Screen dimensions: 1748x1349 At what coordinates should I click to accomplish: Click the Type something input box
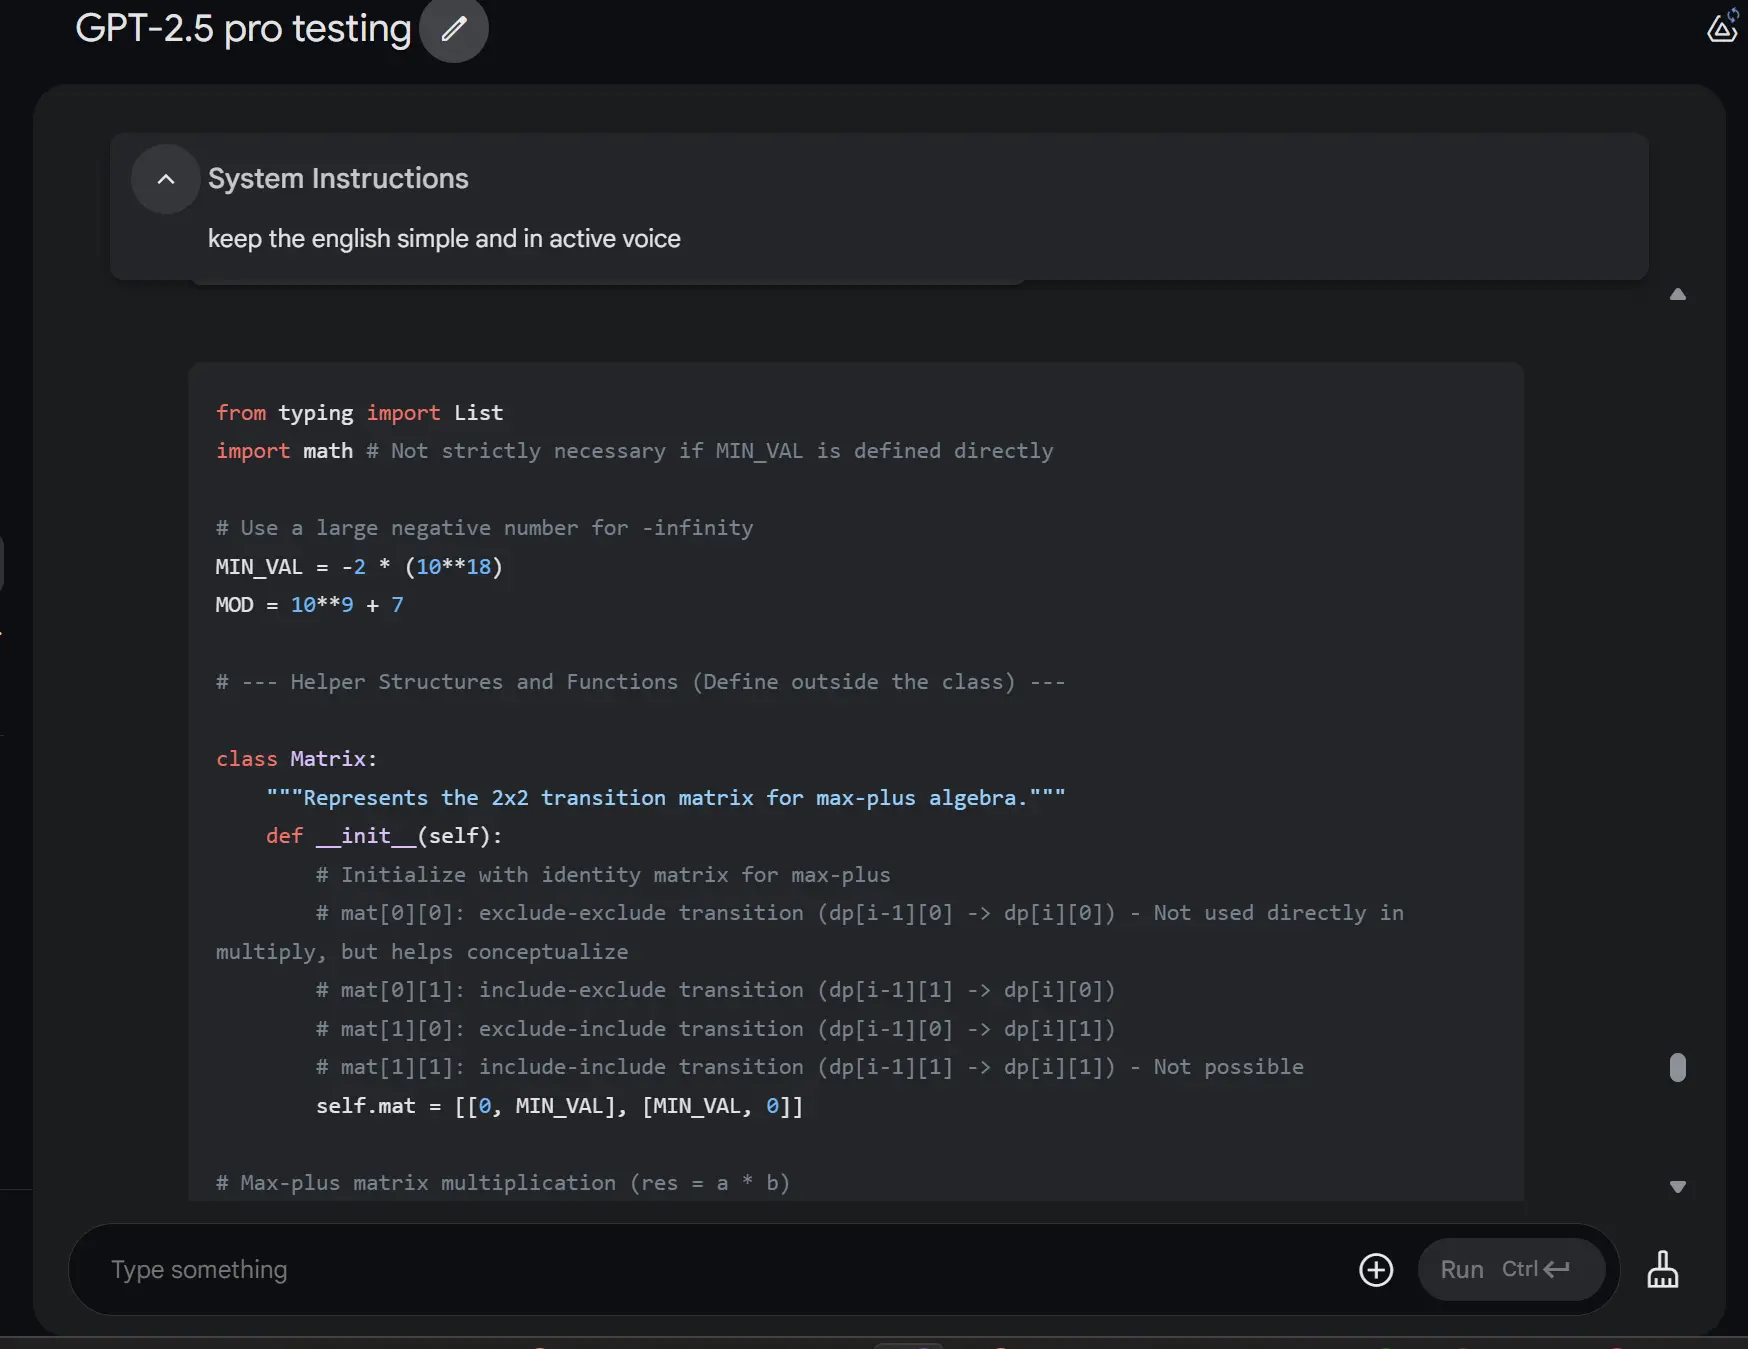(x=720, y=1270)
